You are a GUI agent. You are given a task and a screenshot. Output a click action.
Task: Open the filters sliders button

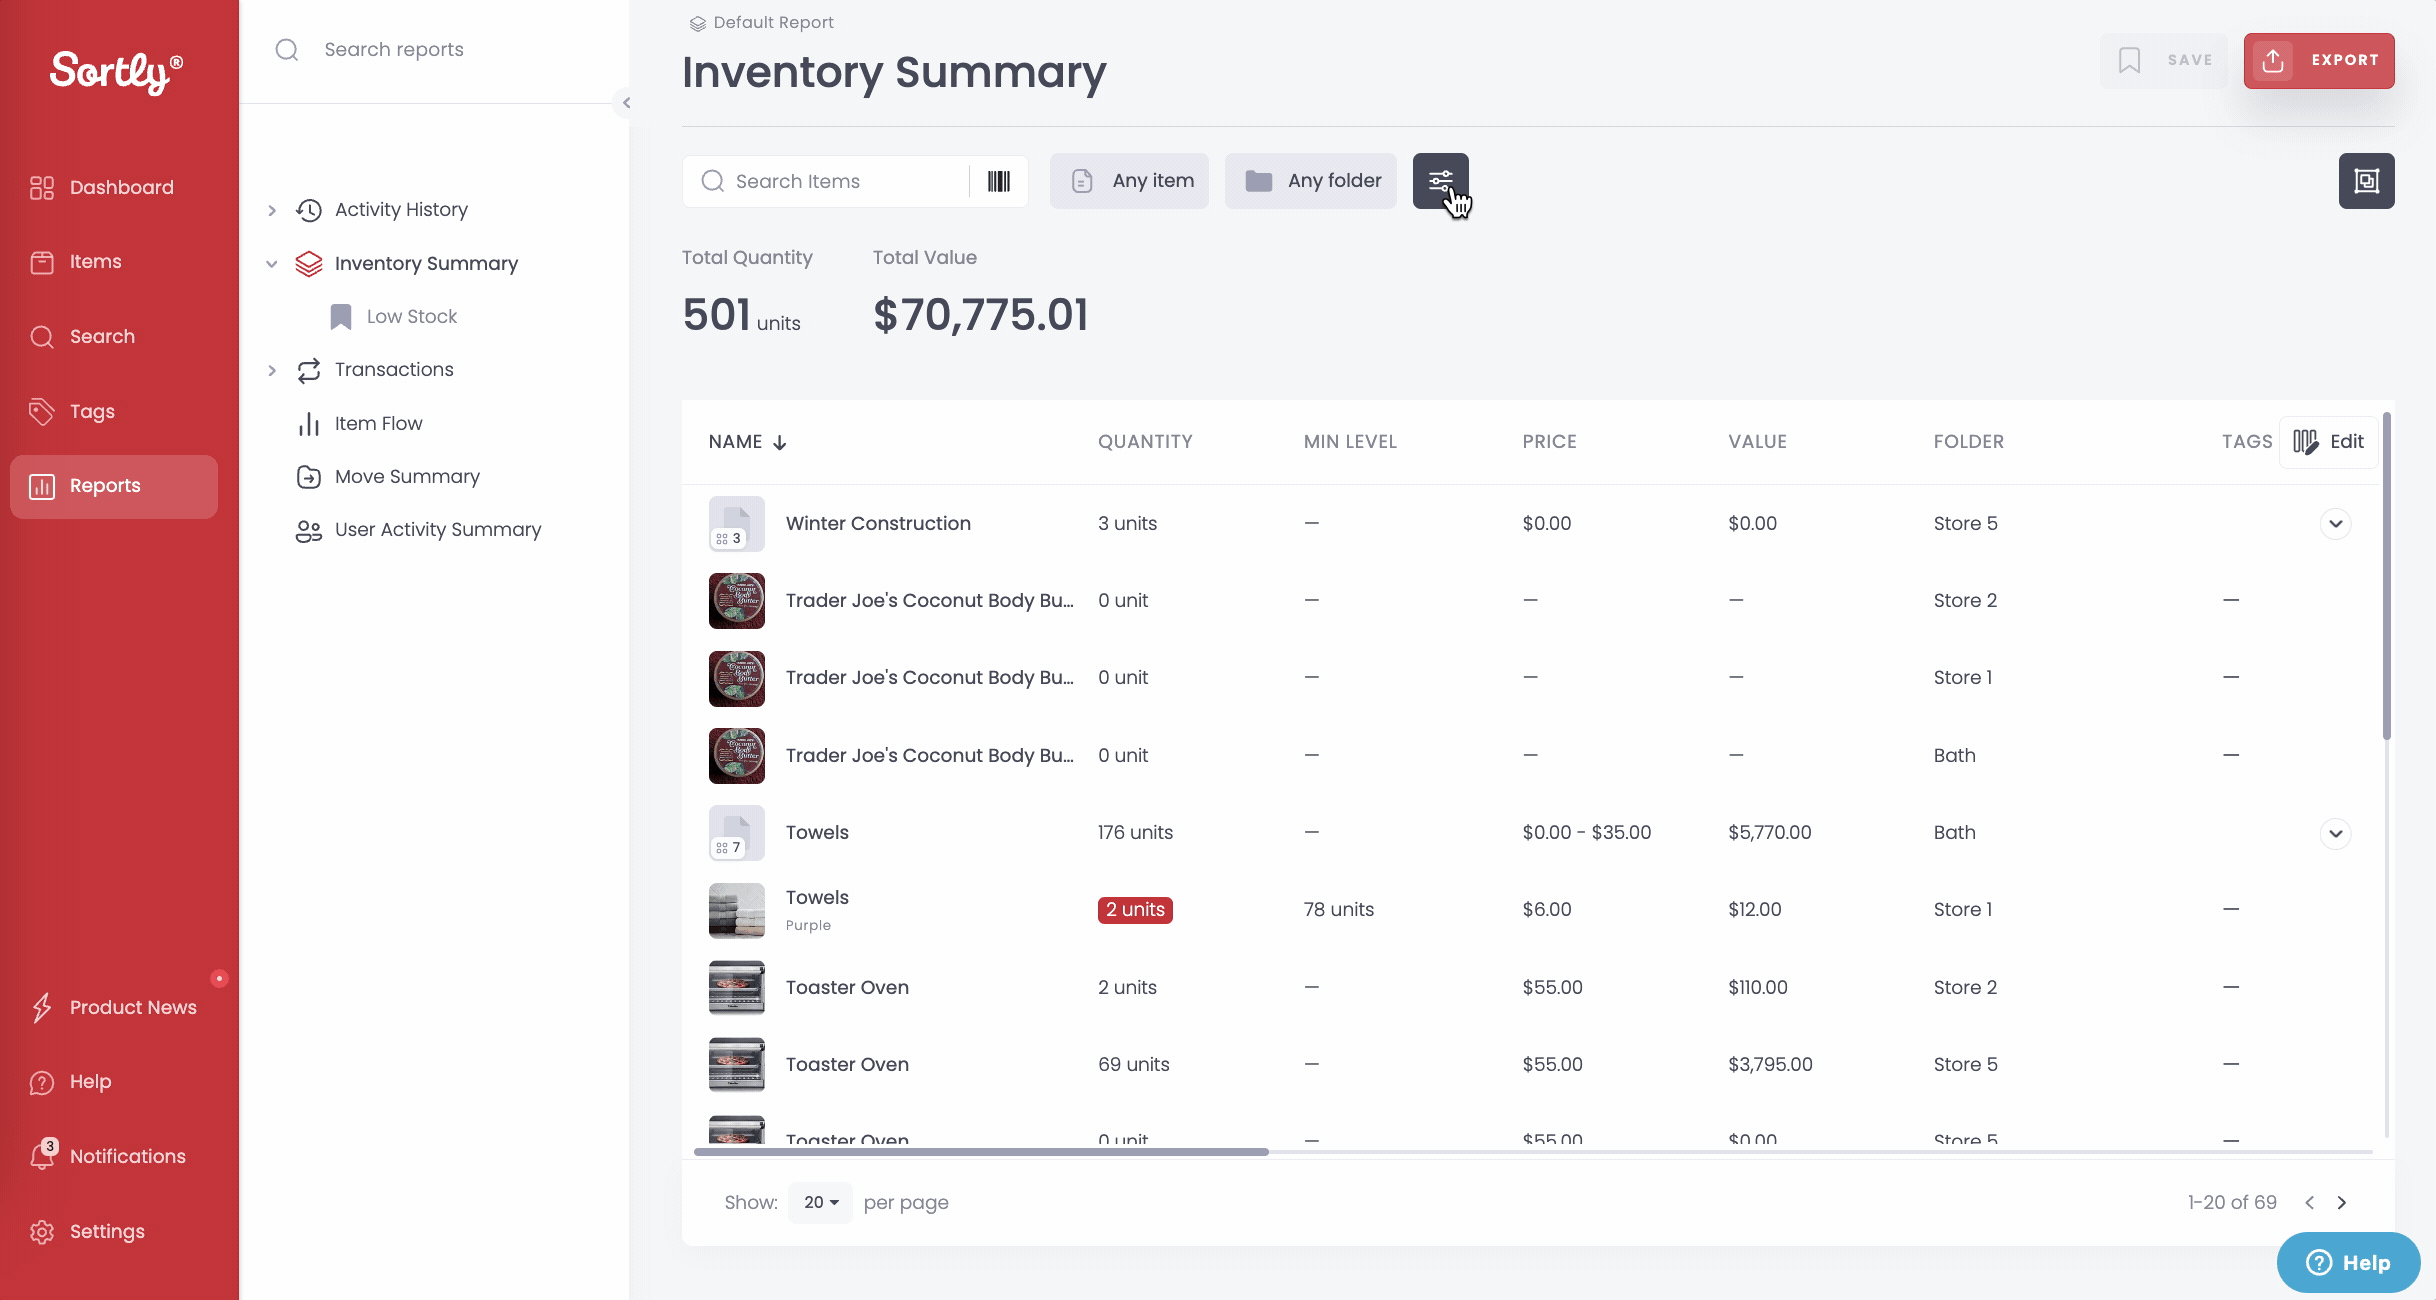[1440, 181]
